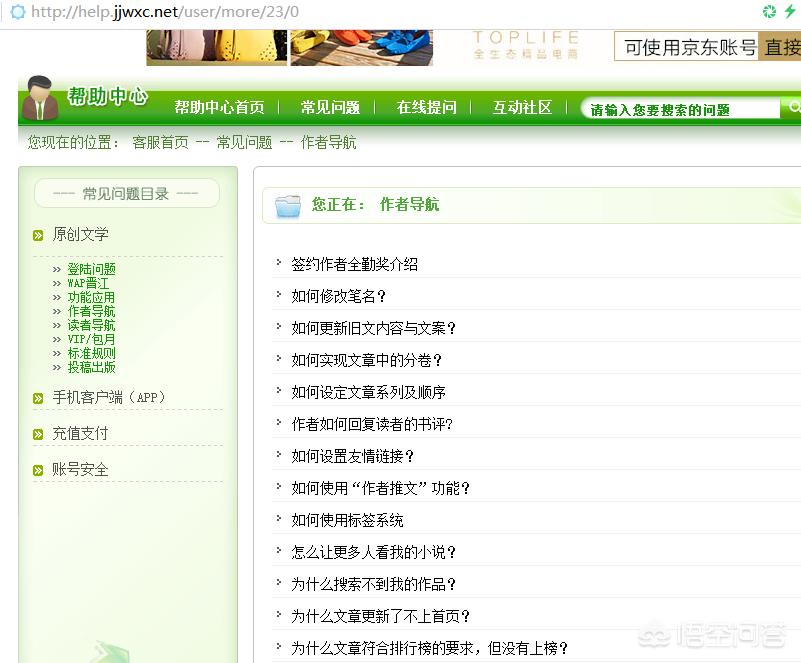Screen dimensions: 801x663
Task: Expand 账号安全 category
Action: 80,469
